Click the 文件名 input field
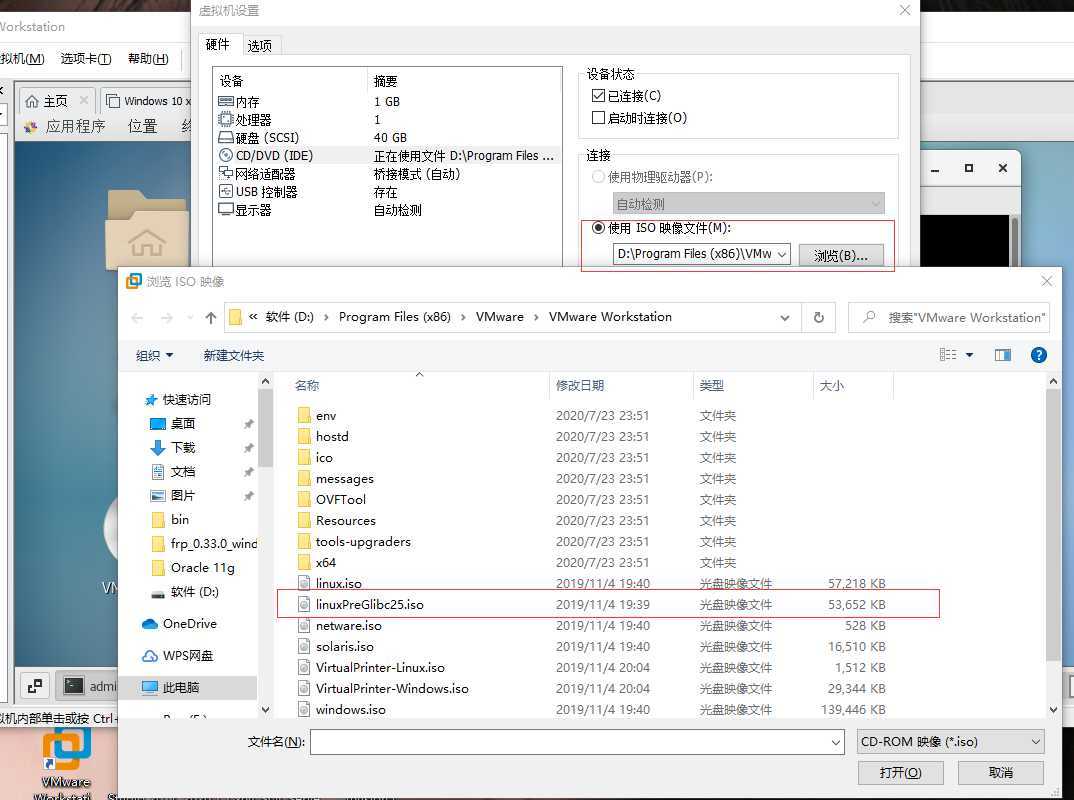This screenshot has width=1074, height=800. (569, 742)
